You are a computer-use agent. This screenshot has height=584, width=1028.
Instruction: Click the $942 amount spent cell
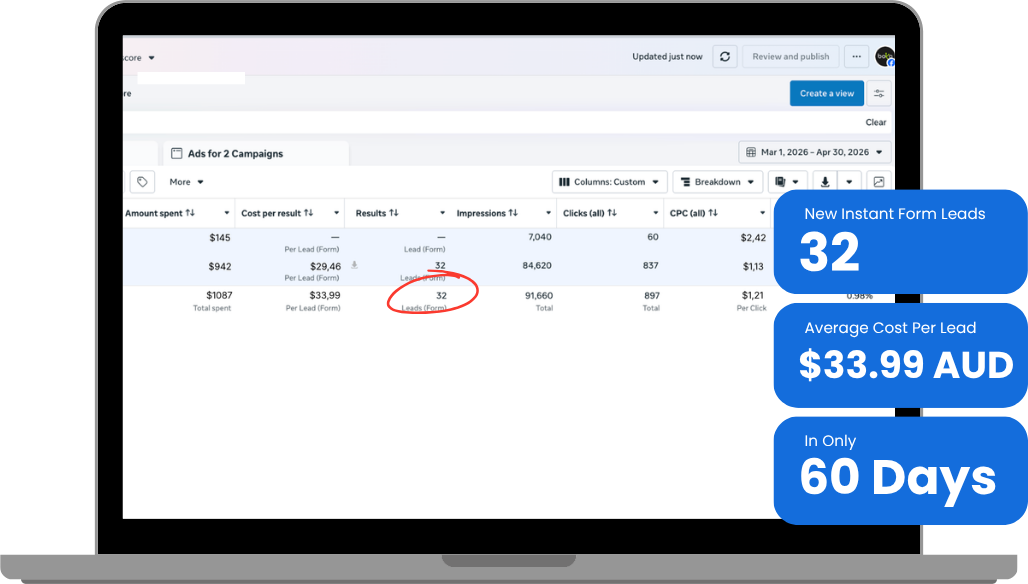[220, 267]
